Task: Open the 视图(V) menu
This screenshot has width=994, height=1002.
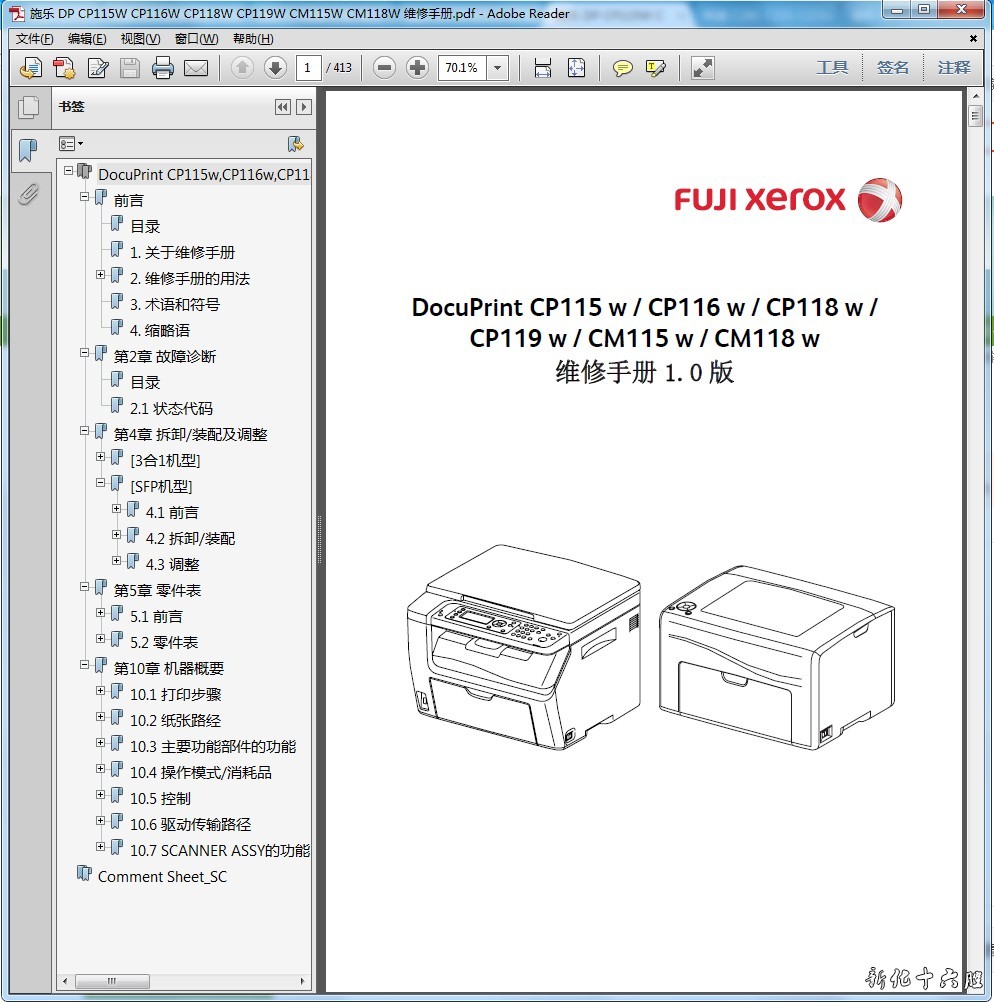Action: tap(140, 39)
